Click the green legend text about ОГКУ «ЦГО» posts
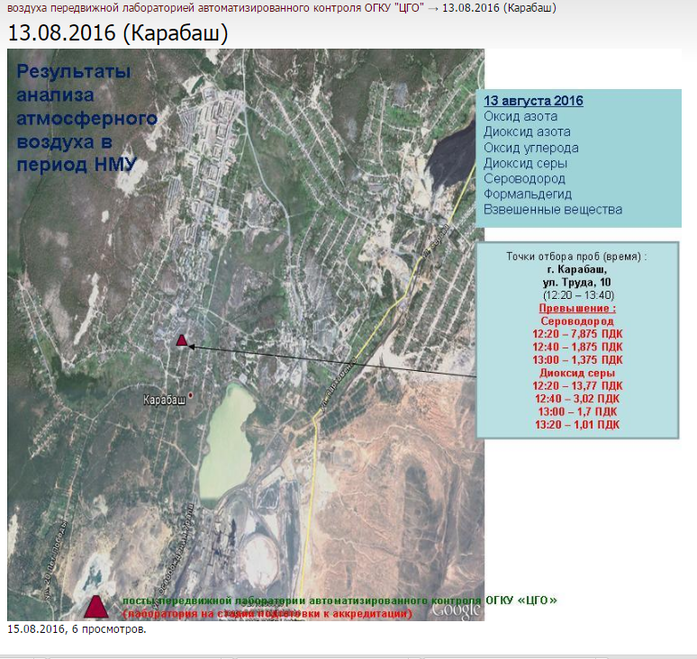 (339, 599)
